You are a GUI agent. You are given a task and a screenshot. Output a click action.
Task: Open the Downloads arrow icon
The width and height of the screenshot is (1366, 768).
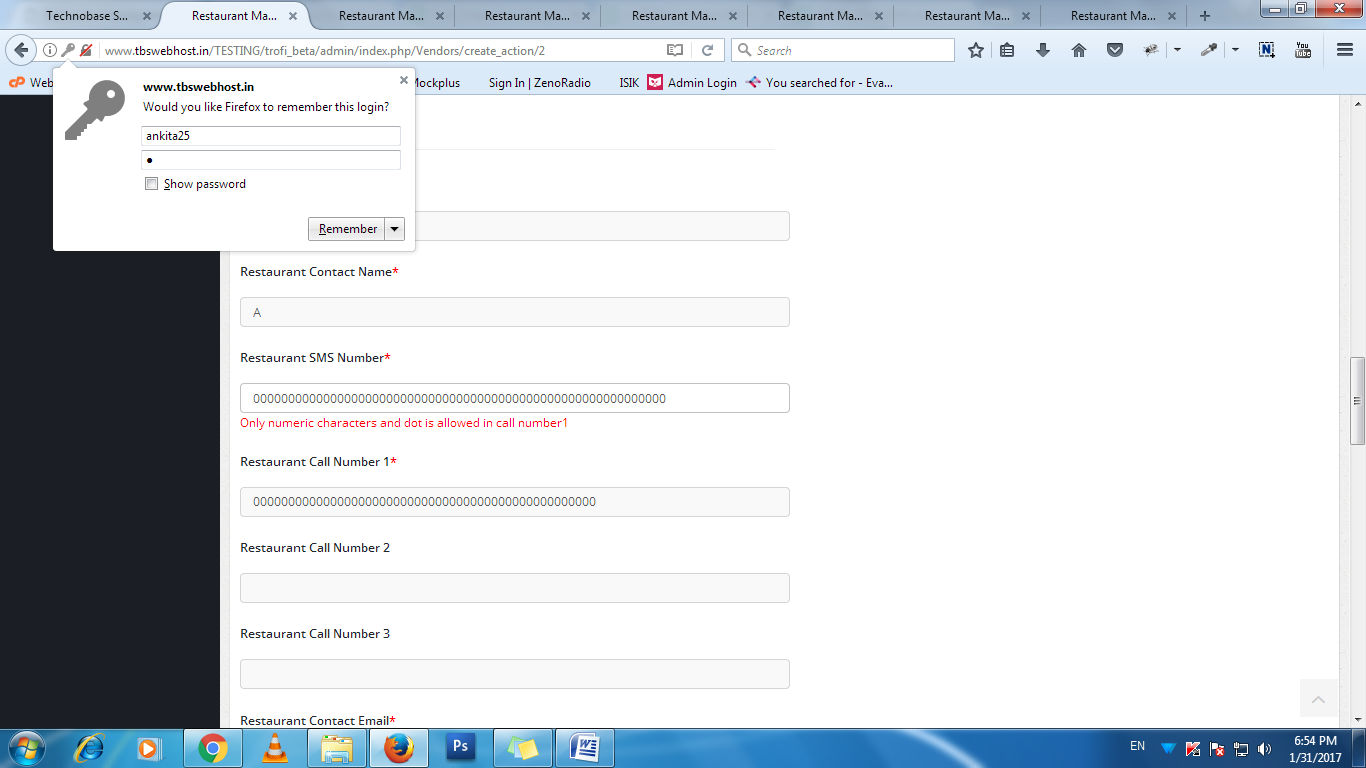[1043, 50]
